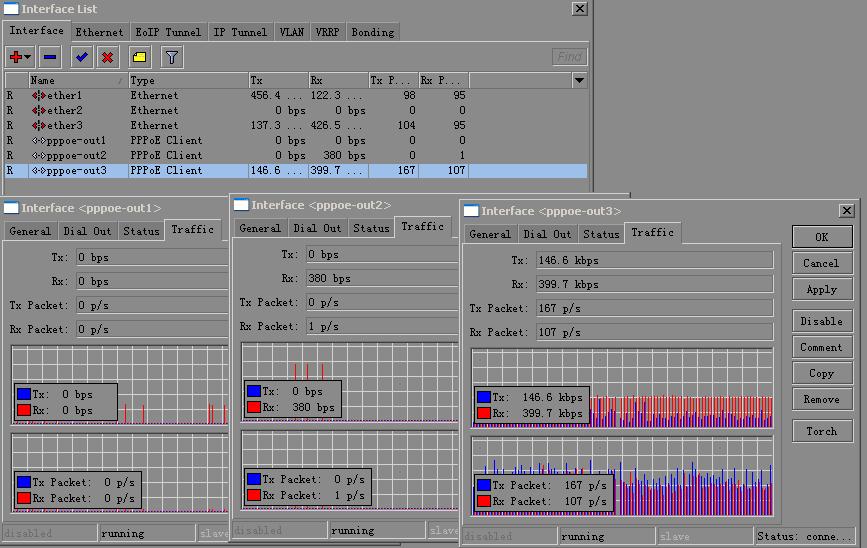Click into the Find search field

569,57
